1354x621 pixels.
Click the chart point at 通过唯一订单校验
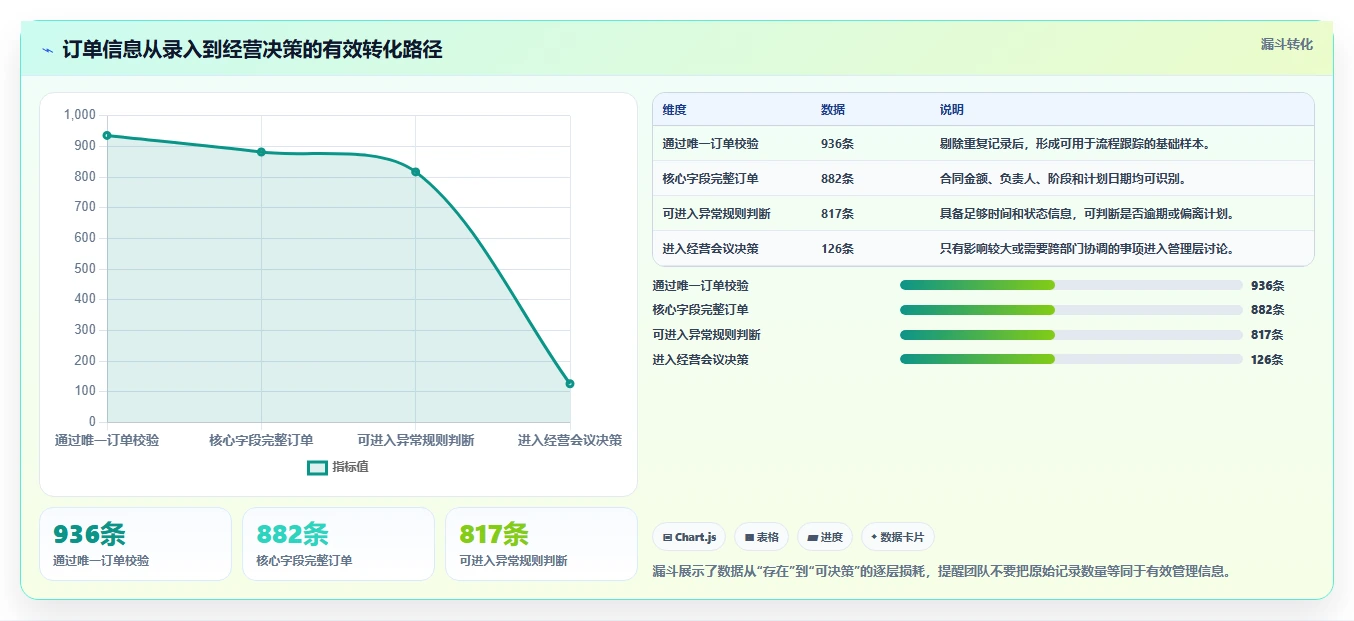click(x=107, y=135)
